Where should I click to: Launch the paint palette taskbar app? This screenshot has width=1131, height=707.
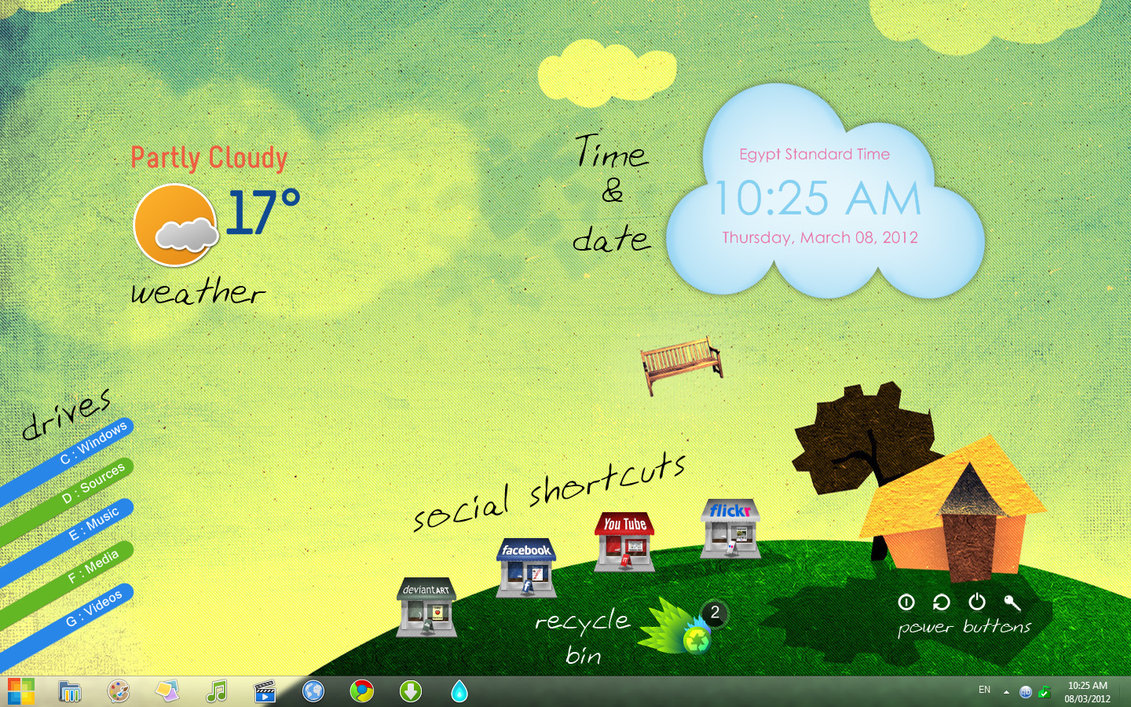pyautogui.click(x=118, y=691)
